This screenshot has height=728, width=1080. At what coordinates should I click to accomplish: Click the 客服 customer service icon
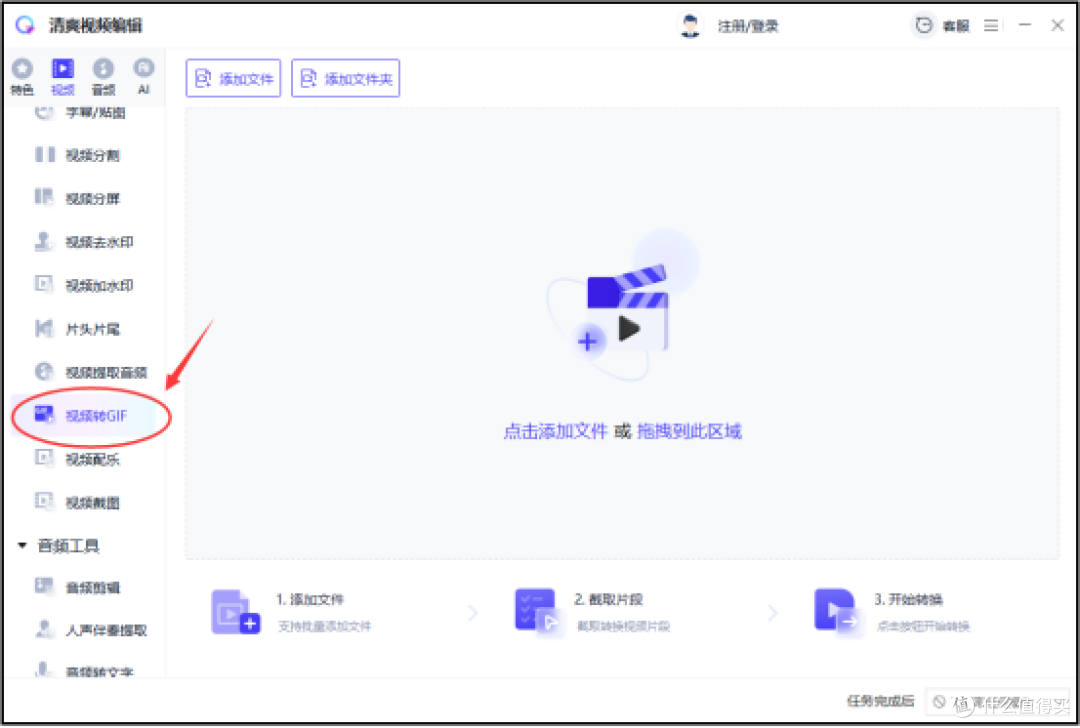pyautogui.click(x=924, y=25)
